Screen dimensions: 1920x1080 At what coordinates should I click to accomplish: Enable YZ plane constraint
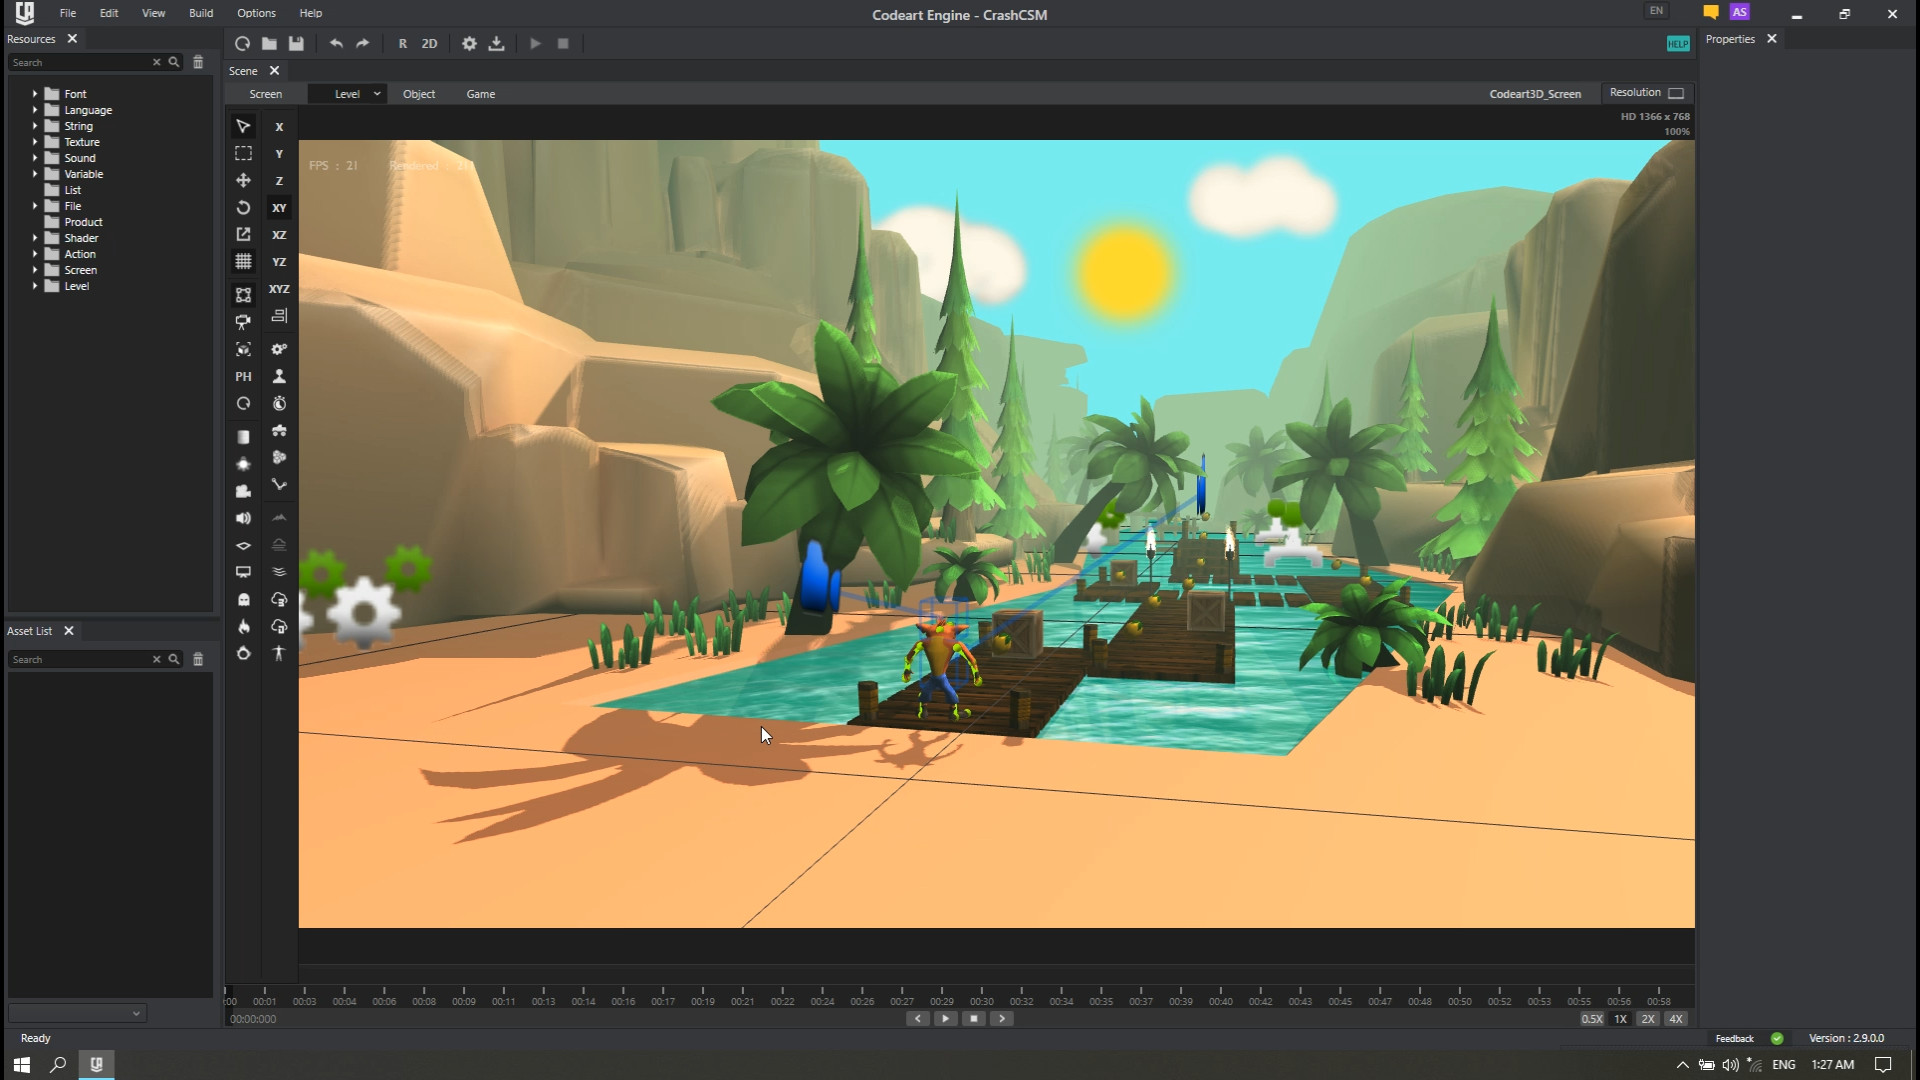pyautogui.click(x=279, y=262)
